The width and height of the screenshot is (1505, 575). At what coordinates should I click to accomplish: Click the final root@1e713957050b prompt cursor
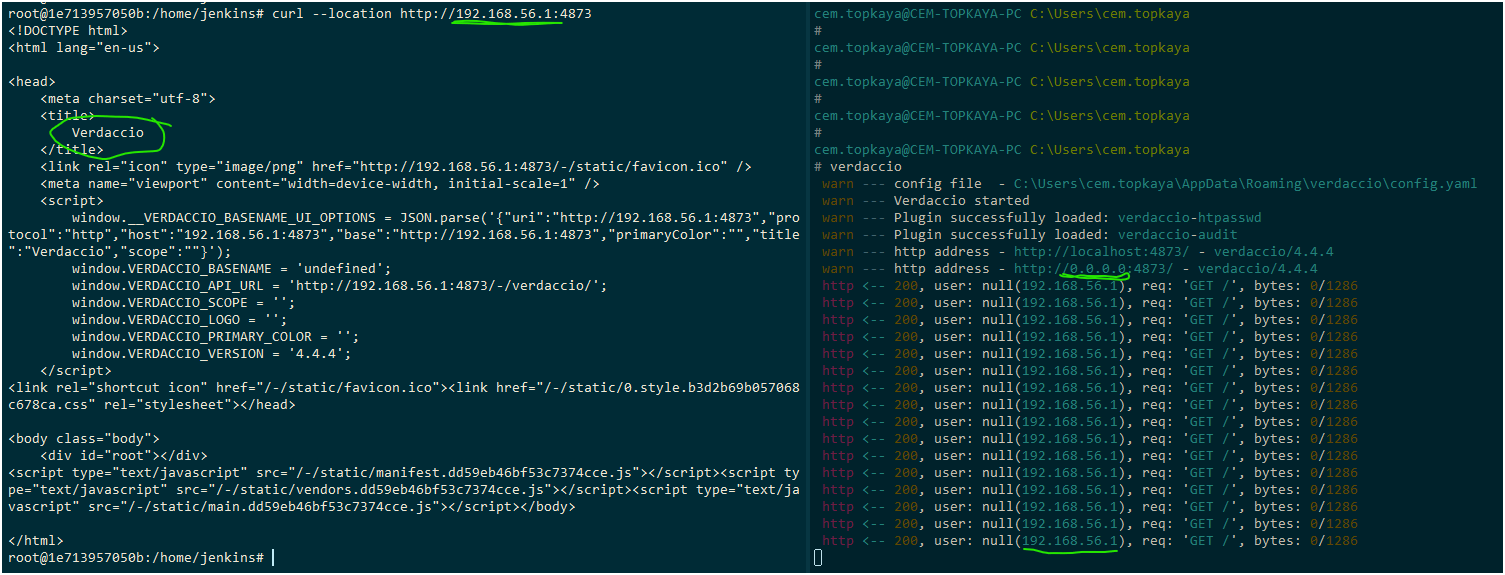(272, 558)
